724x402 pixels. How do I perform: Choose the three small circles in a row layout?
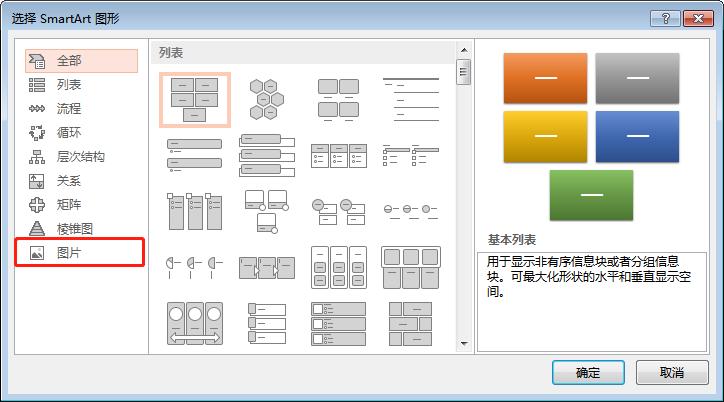410,211
